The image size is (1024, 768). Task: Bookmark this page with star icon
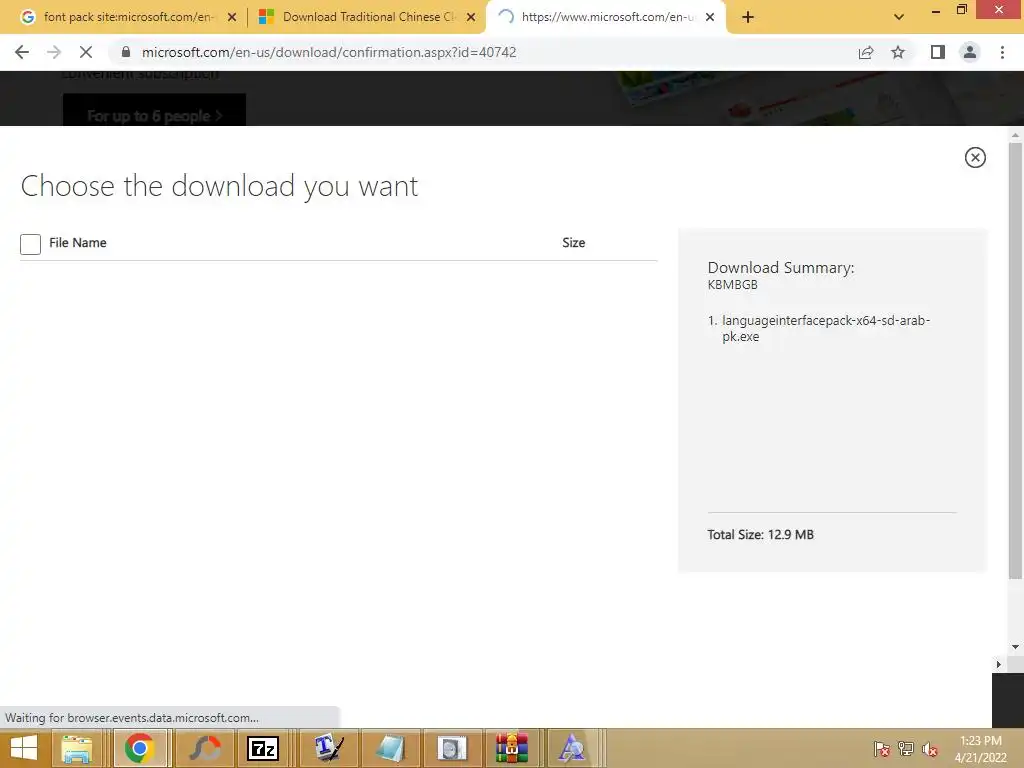tap(898, 52)
